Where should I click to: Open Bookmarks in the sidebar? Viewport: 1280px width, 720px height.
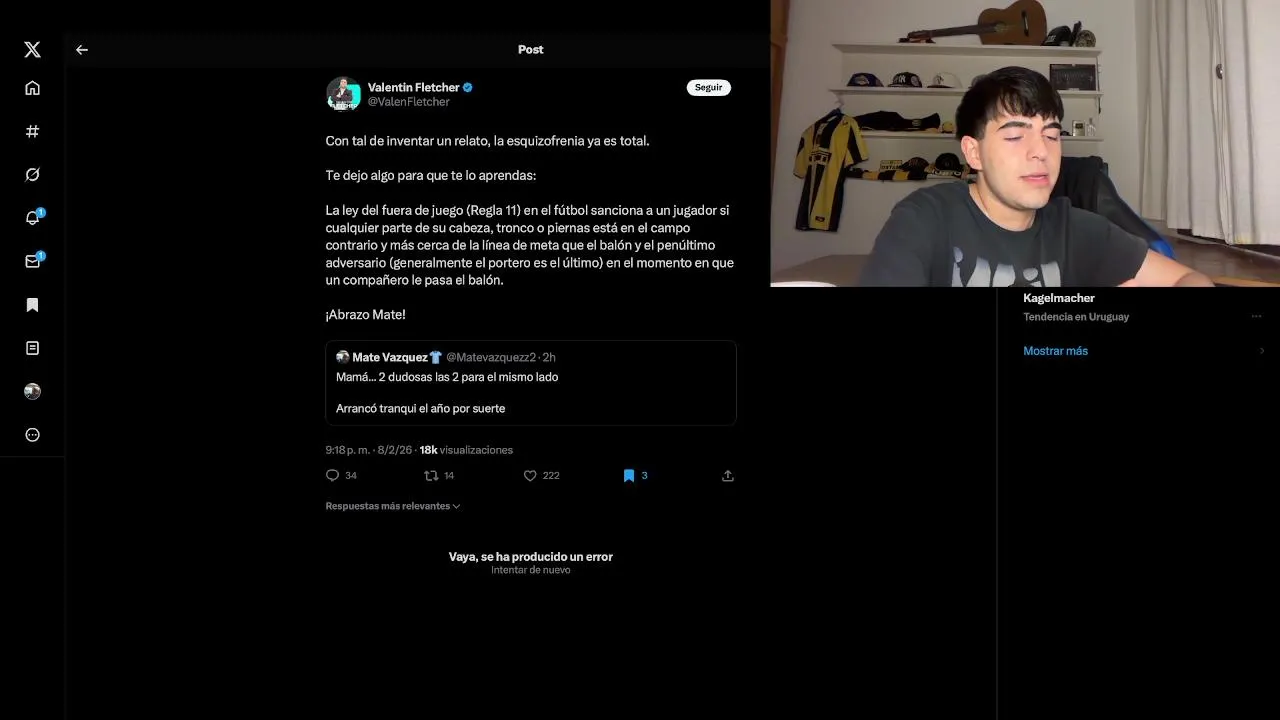(x=32, y=305)
